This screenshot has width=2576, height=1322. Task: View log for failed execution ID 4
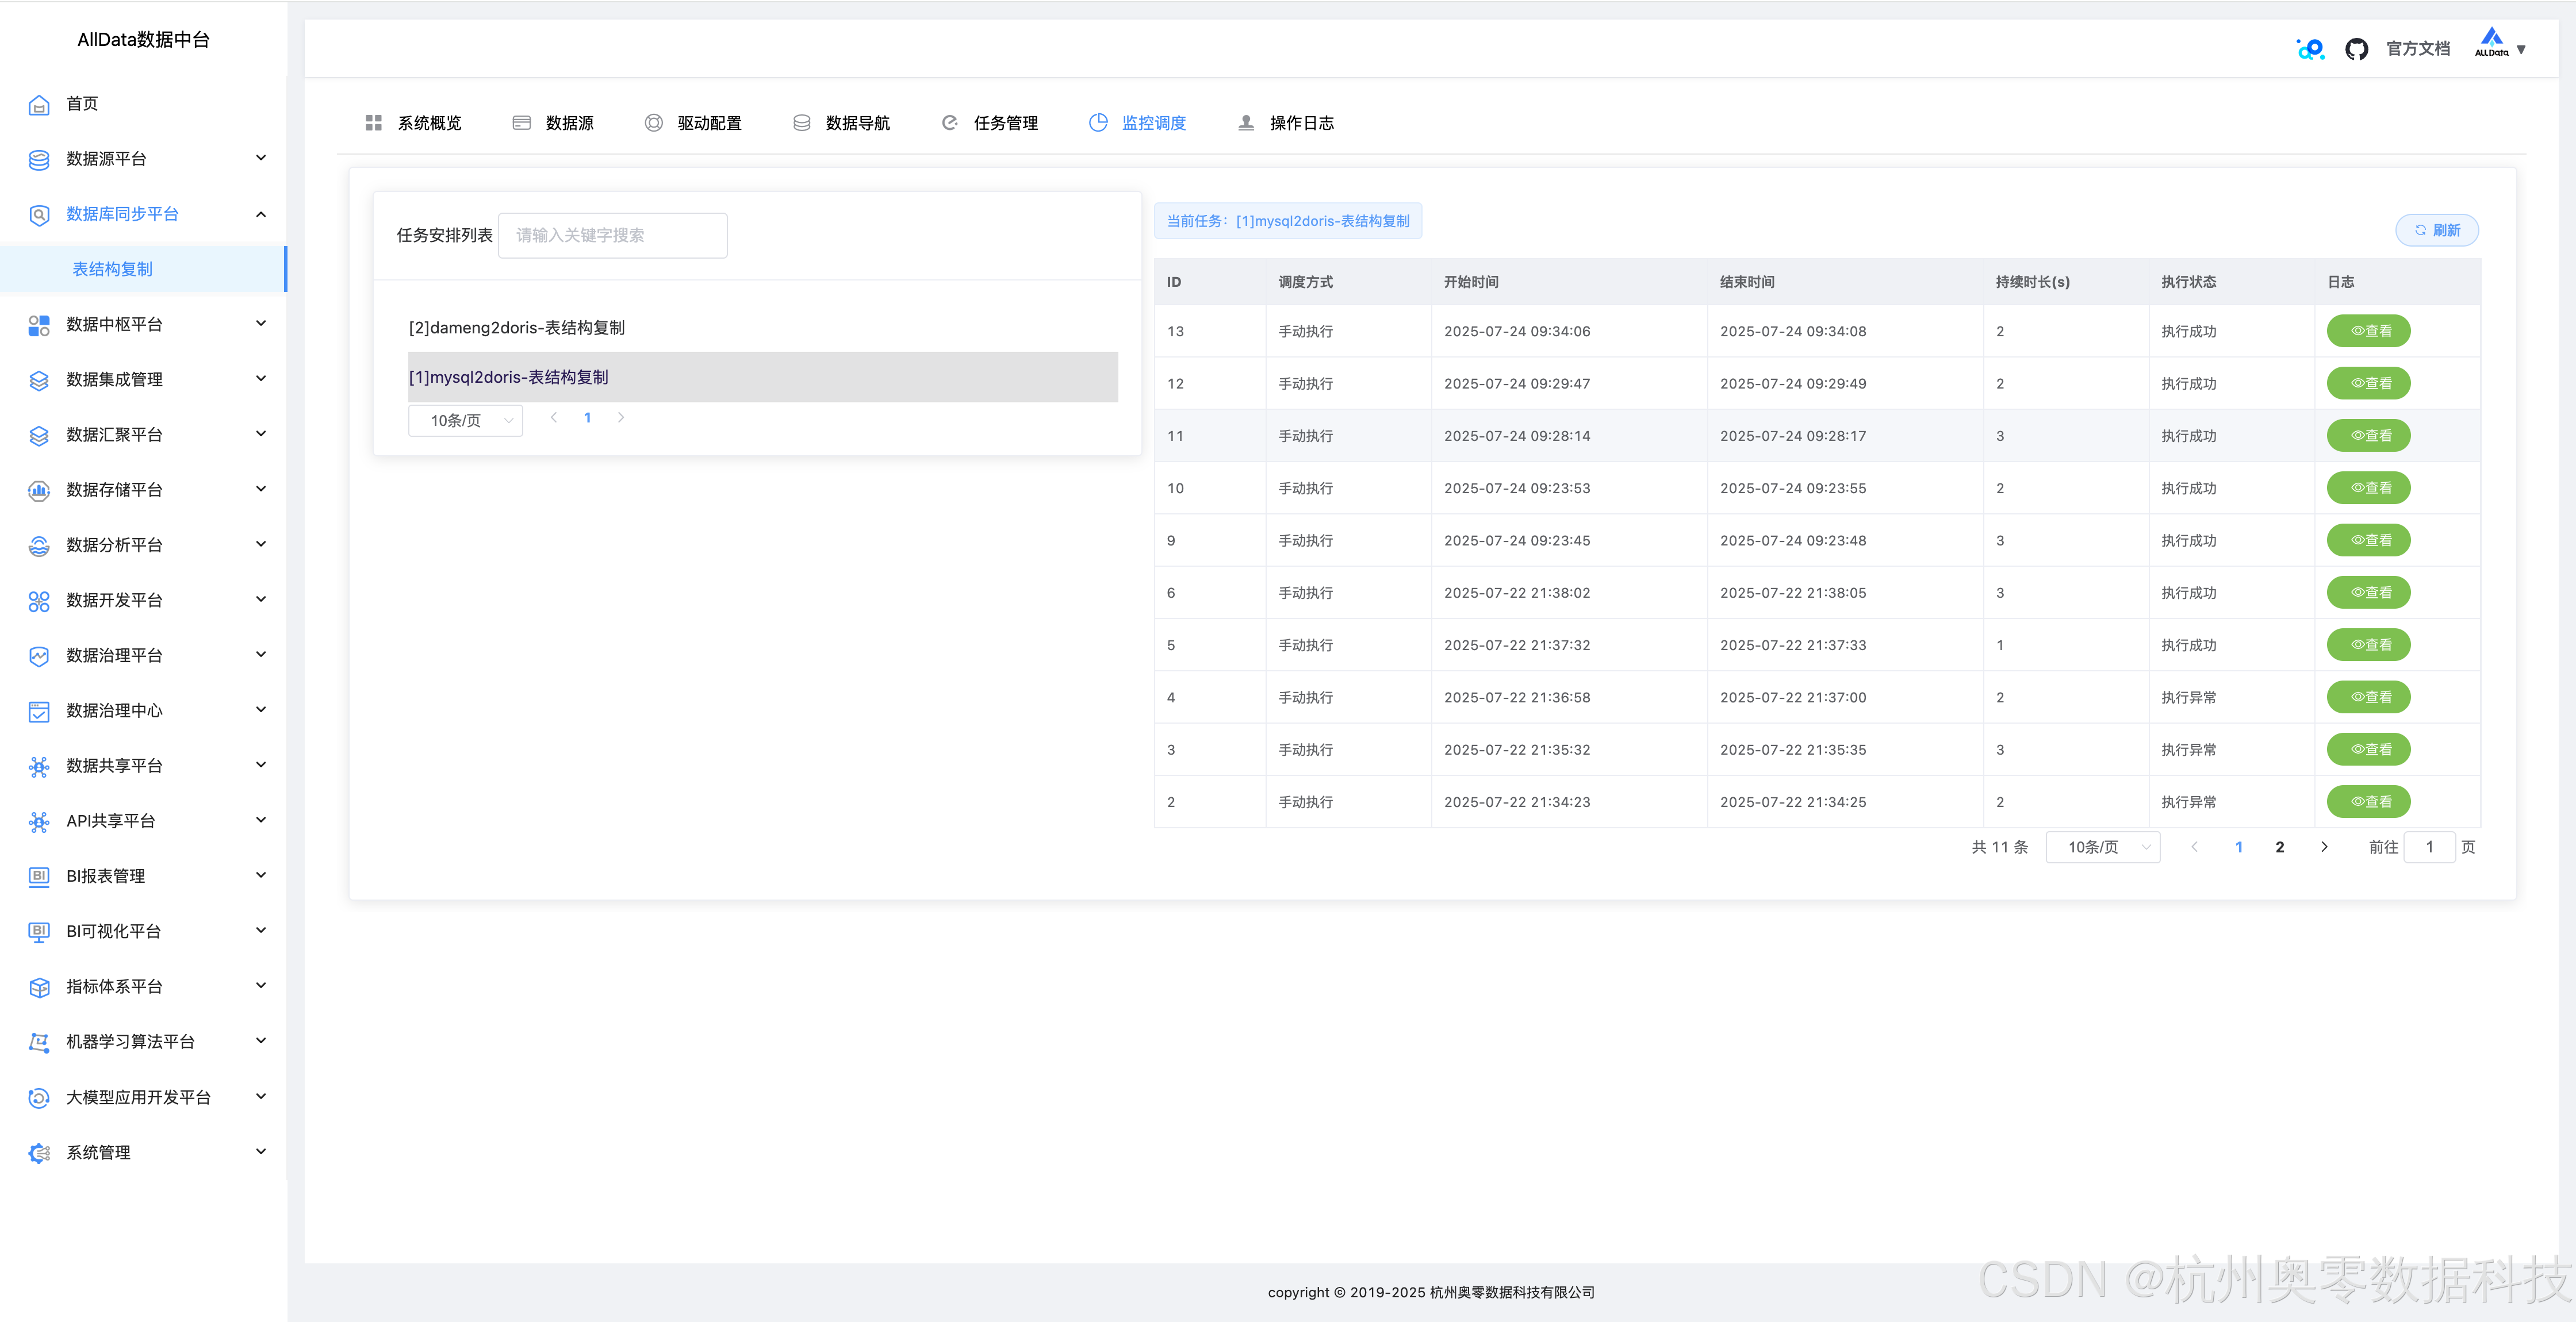[x=2368, y=697]
